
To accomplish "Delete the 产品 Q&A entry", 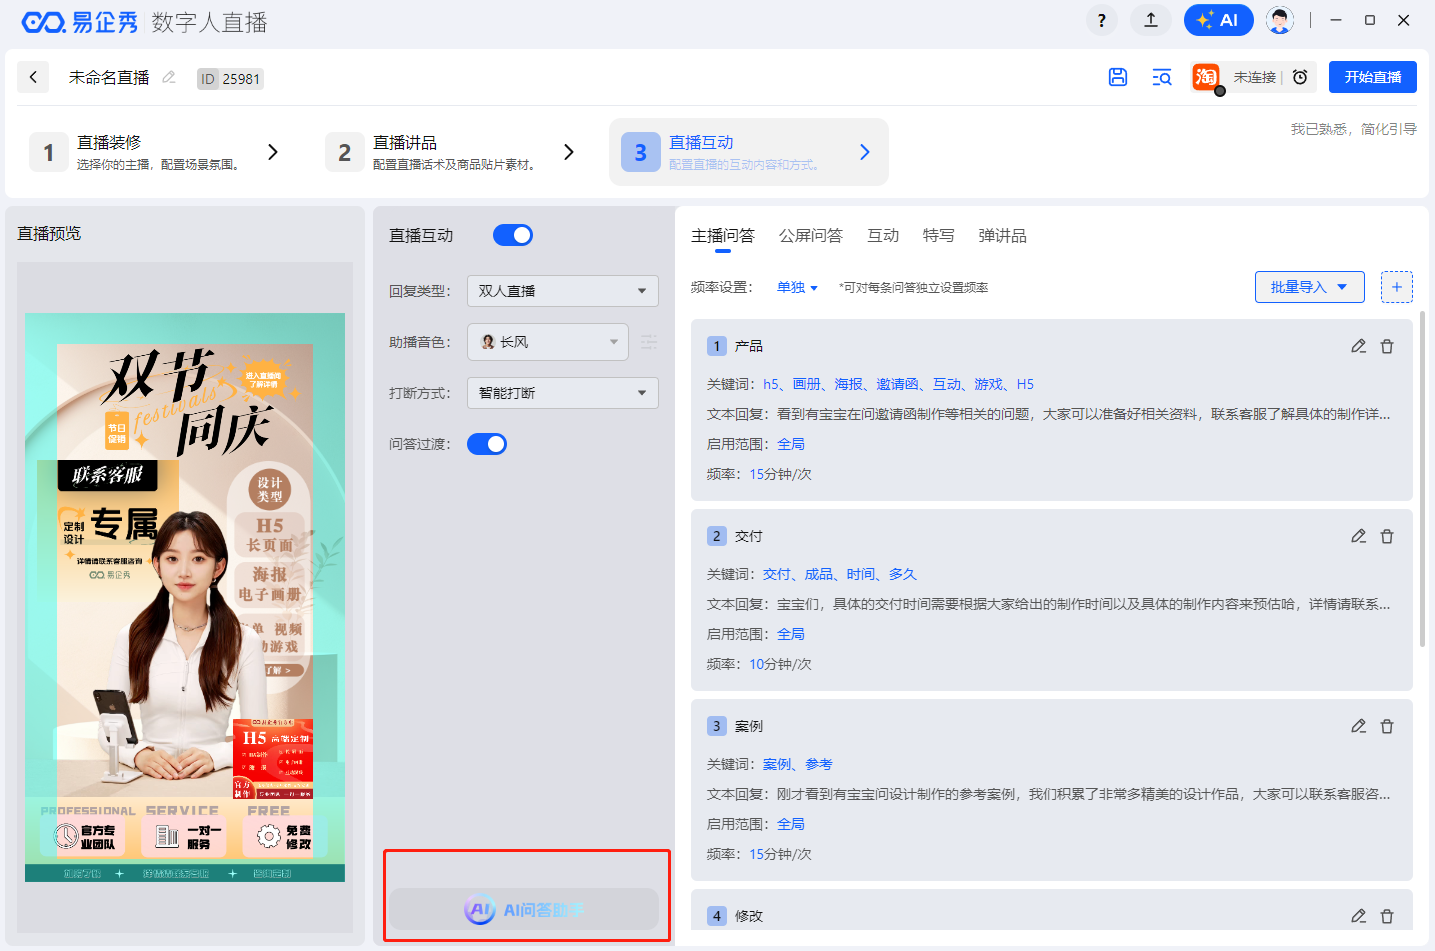I will coord(1387,346).
